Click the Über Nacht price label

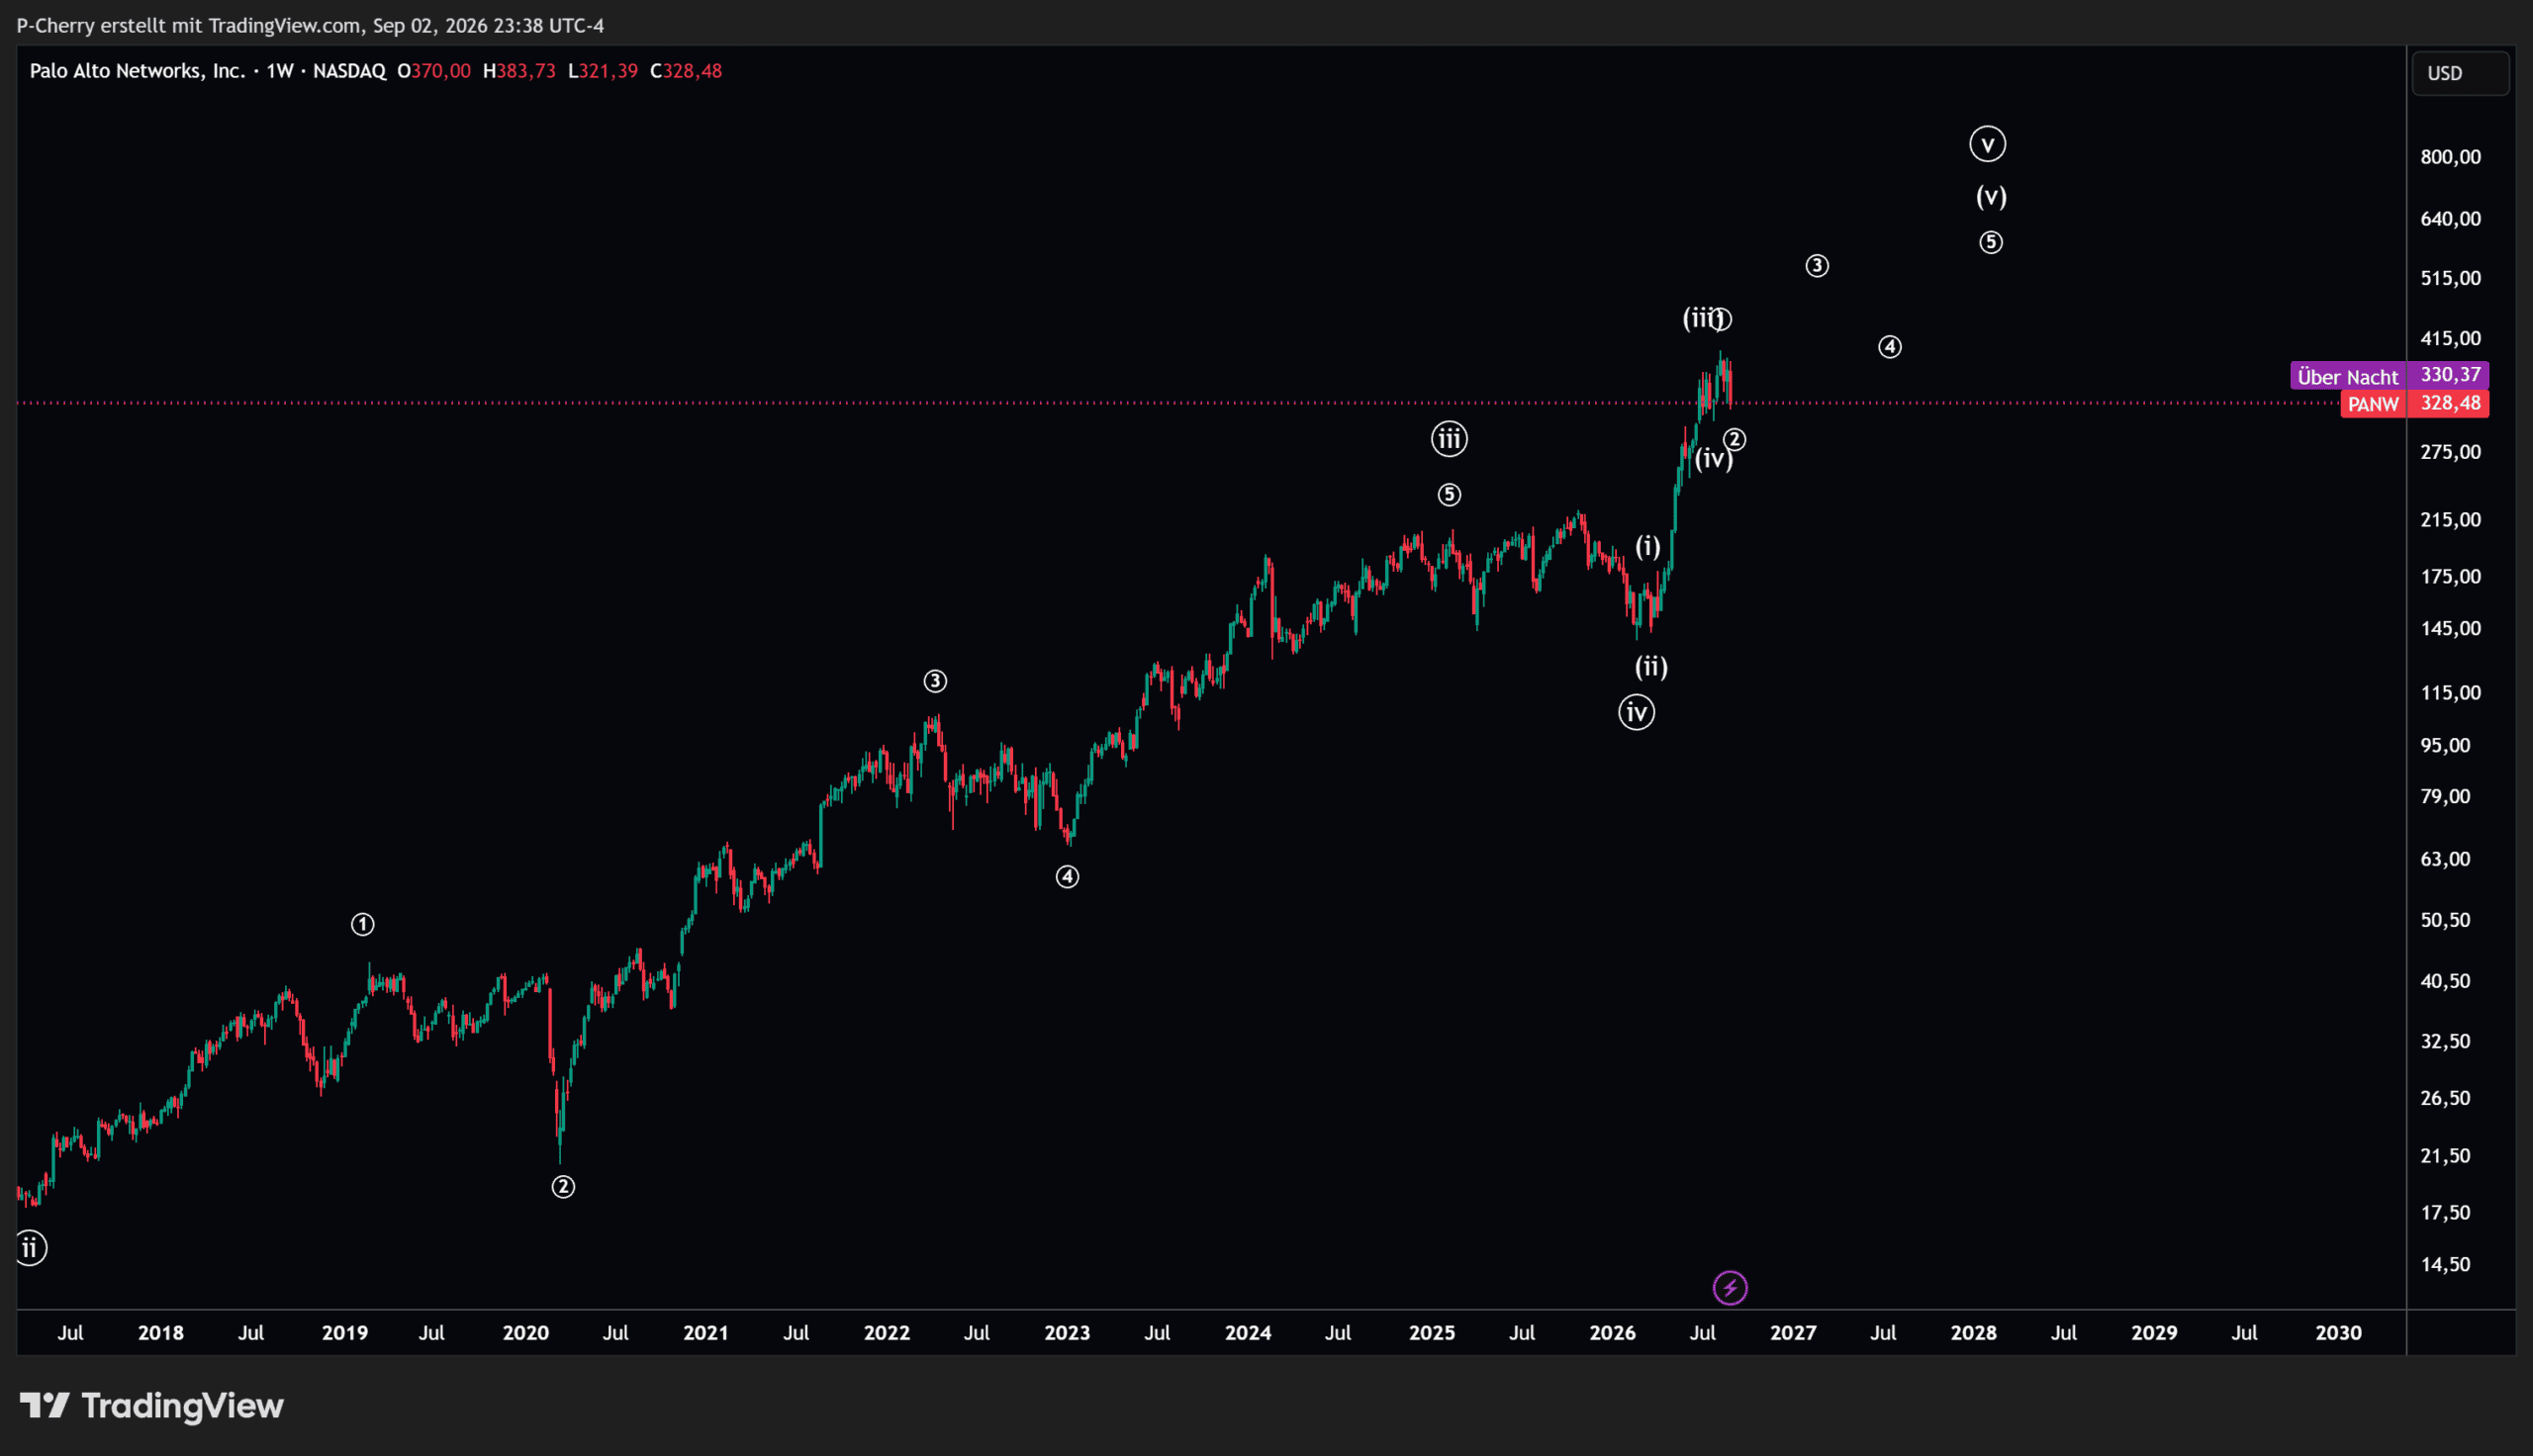click(x=2348, y=376)
